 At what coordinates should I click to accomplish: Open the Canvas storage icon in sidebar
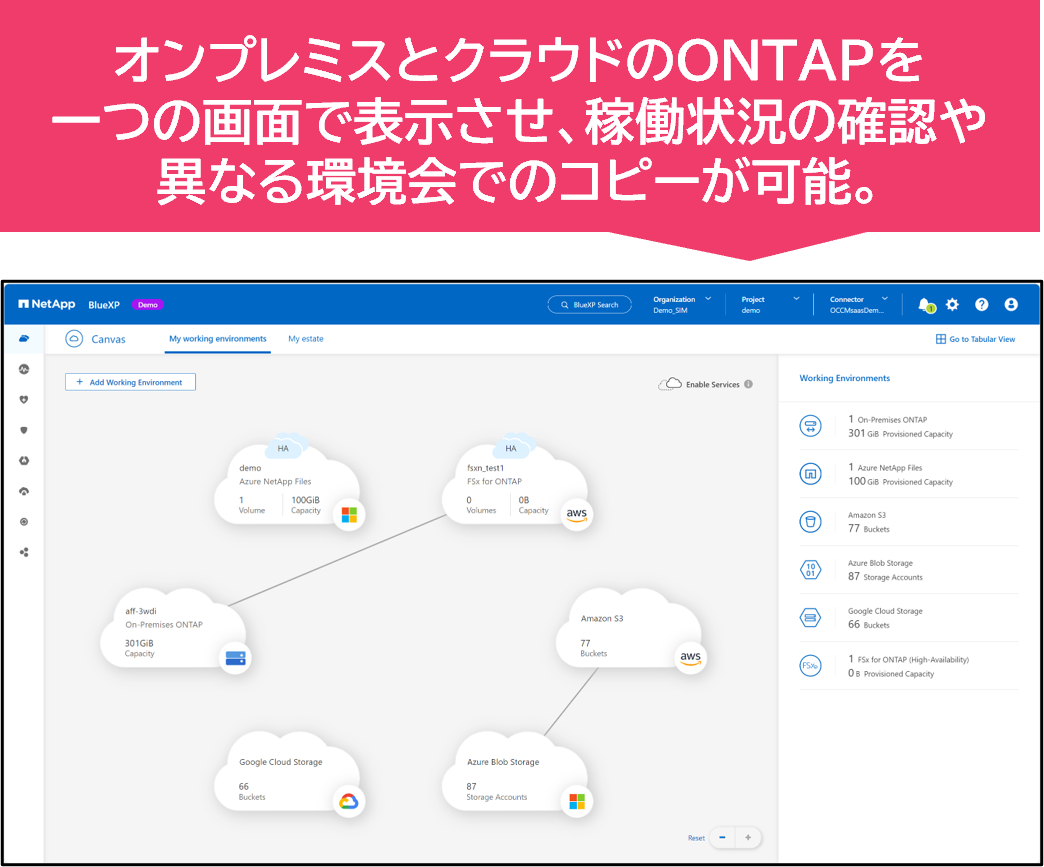(x=24, y=338)
